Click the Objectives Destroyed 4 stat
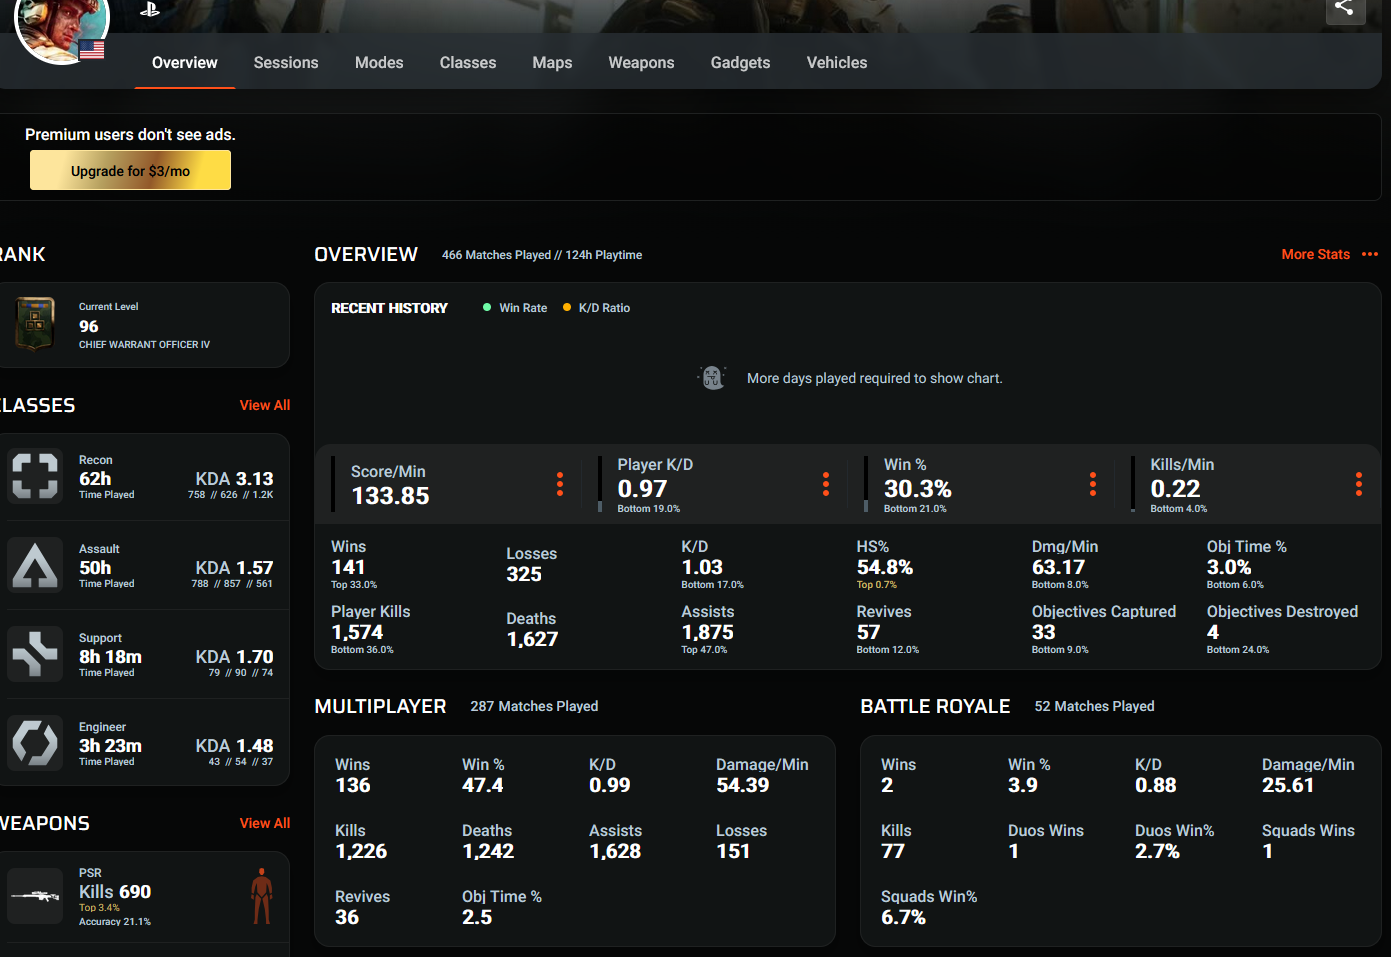The height and width of the screenshot is (957, 1391). [x=1282, y=631]
